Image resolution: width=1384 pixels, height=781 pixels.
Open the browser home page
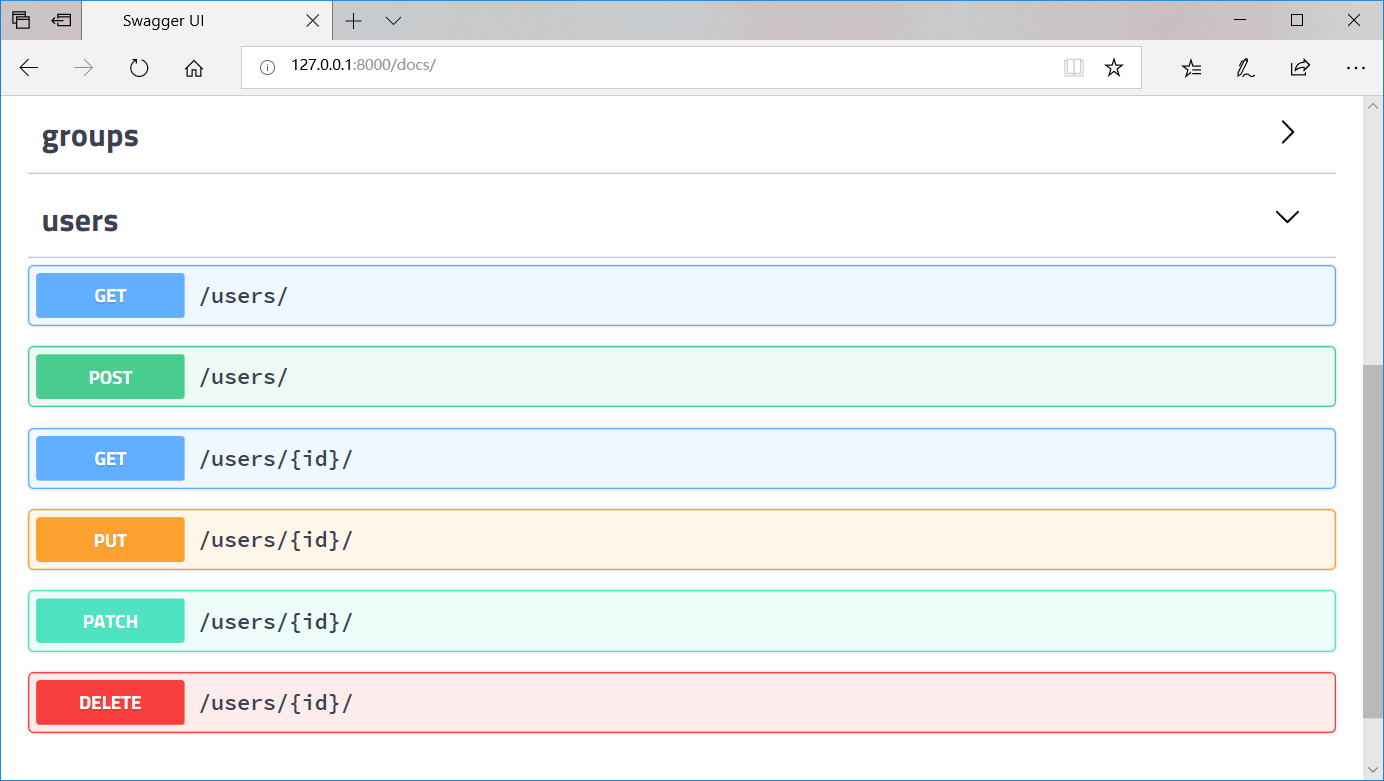(194, 68)
